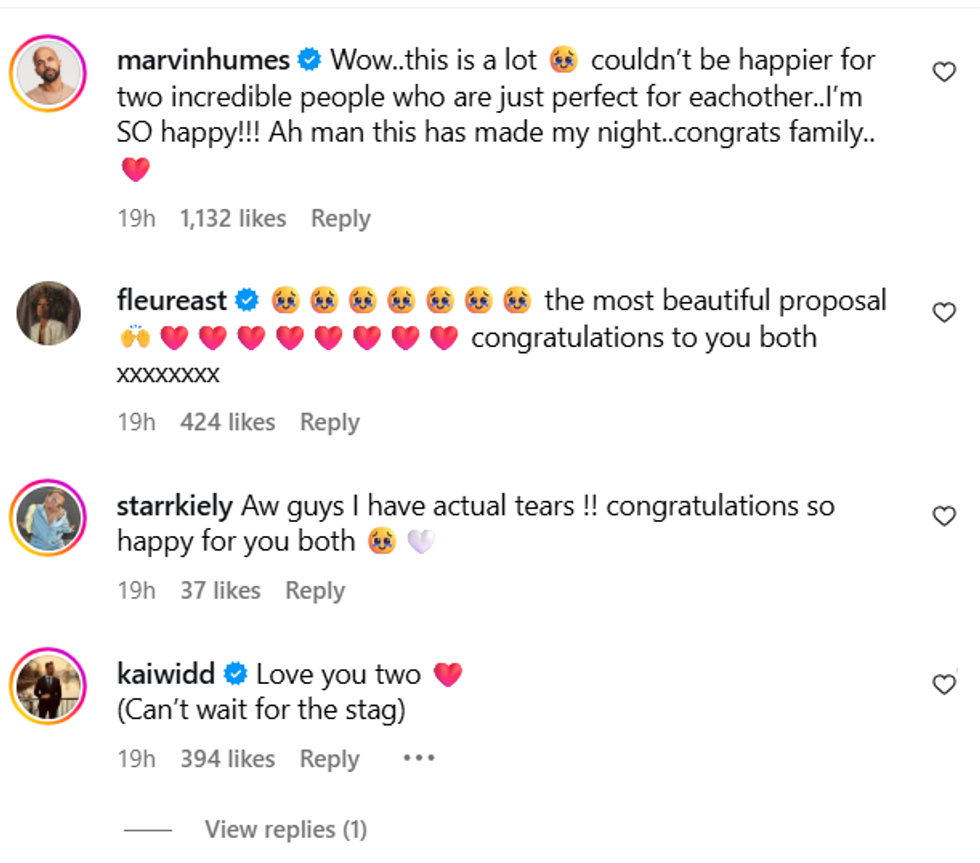Screen dimensions: 980x863
Task: Visit the kaiwidd username link
Action: pos(166,674)
